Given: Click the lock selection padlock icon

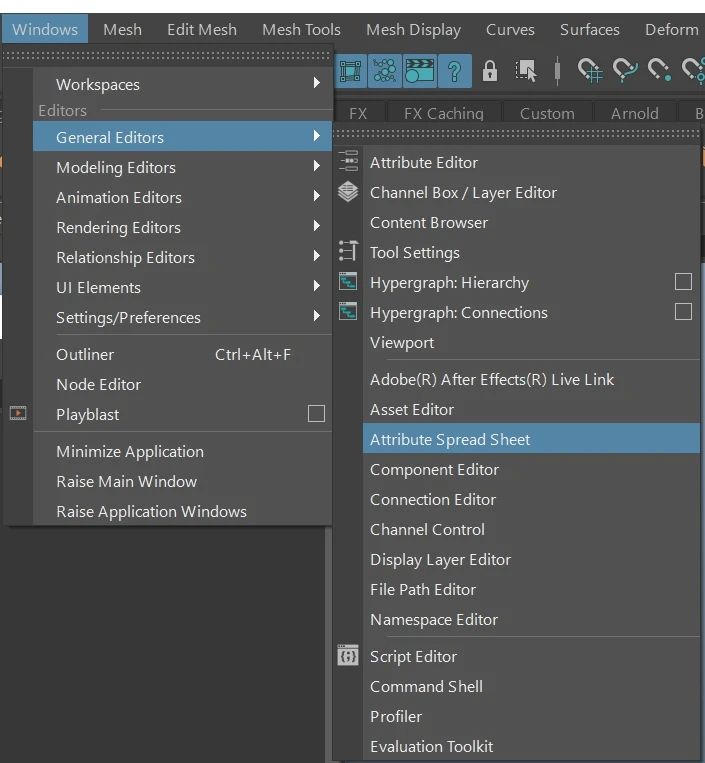Looking at the screenshot, I should pos(489,71).
